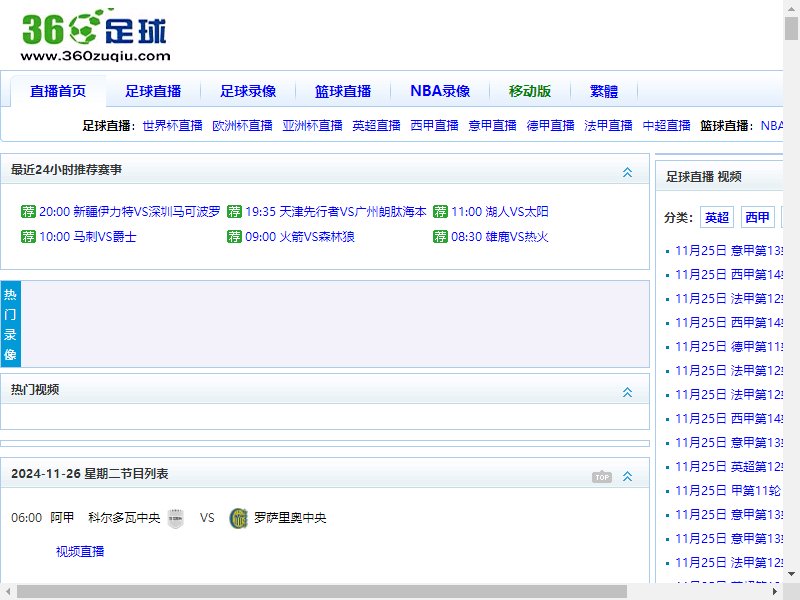
Task: Switch to the 直播首页 tab
Action: click(x=58, y=91)
